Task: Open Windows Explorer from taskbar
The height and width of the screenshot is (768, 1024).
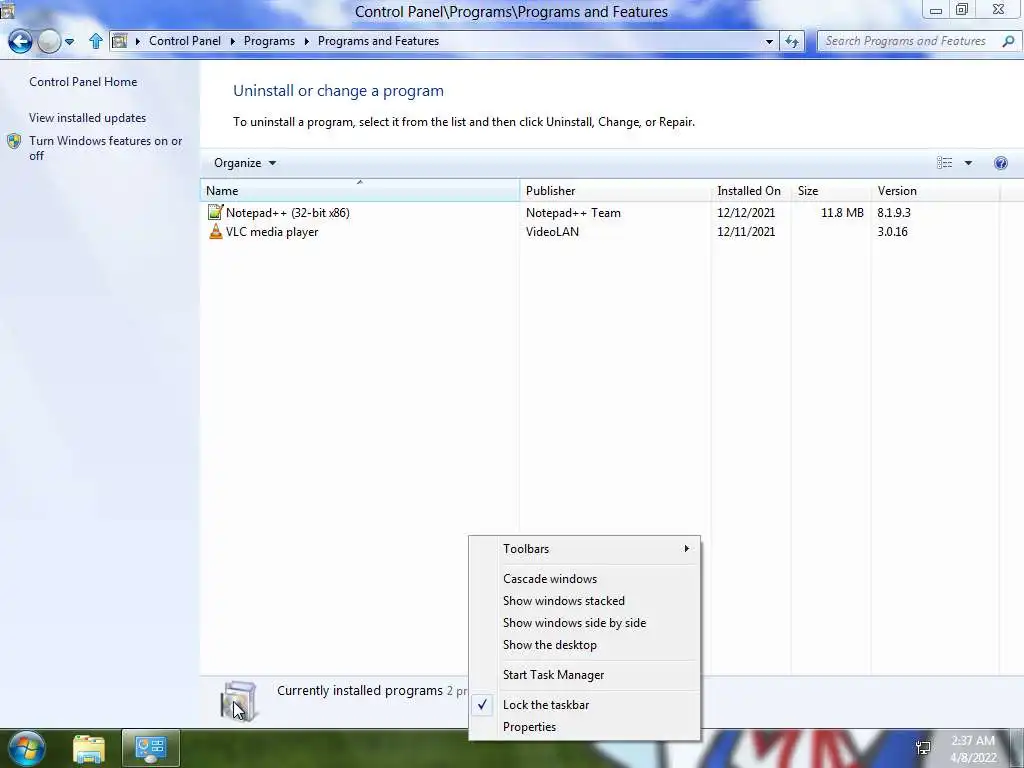Action: 89,750
